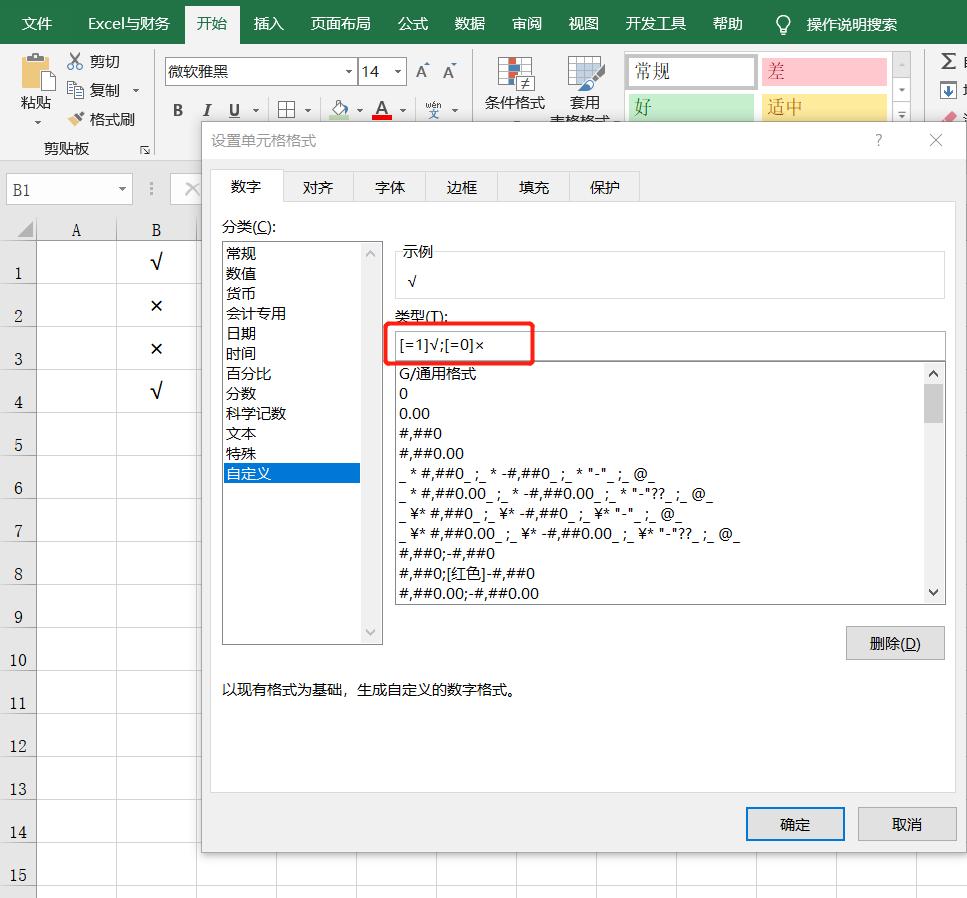967x898 pixels.
Task: Toggle underline formatting
Action: [x=232, y=110]
